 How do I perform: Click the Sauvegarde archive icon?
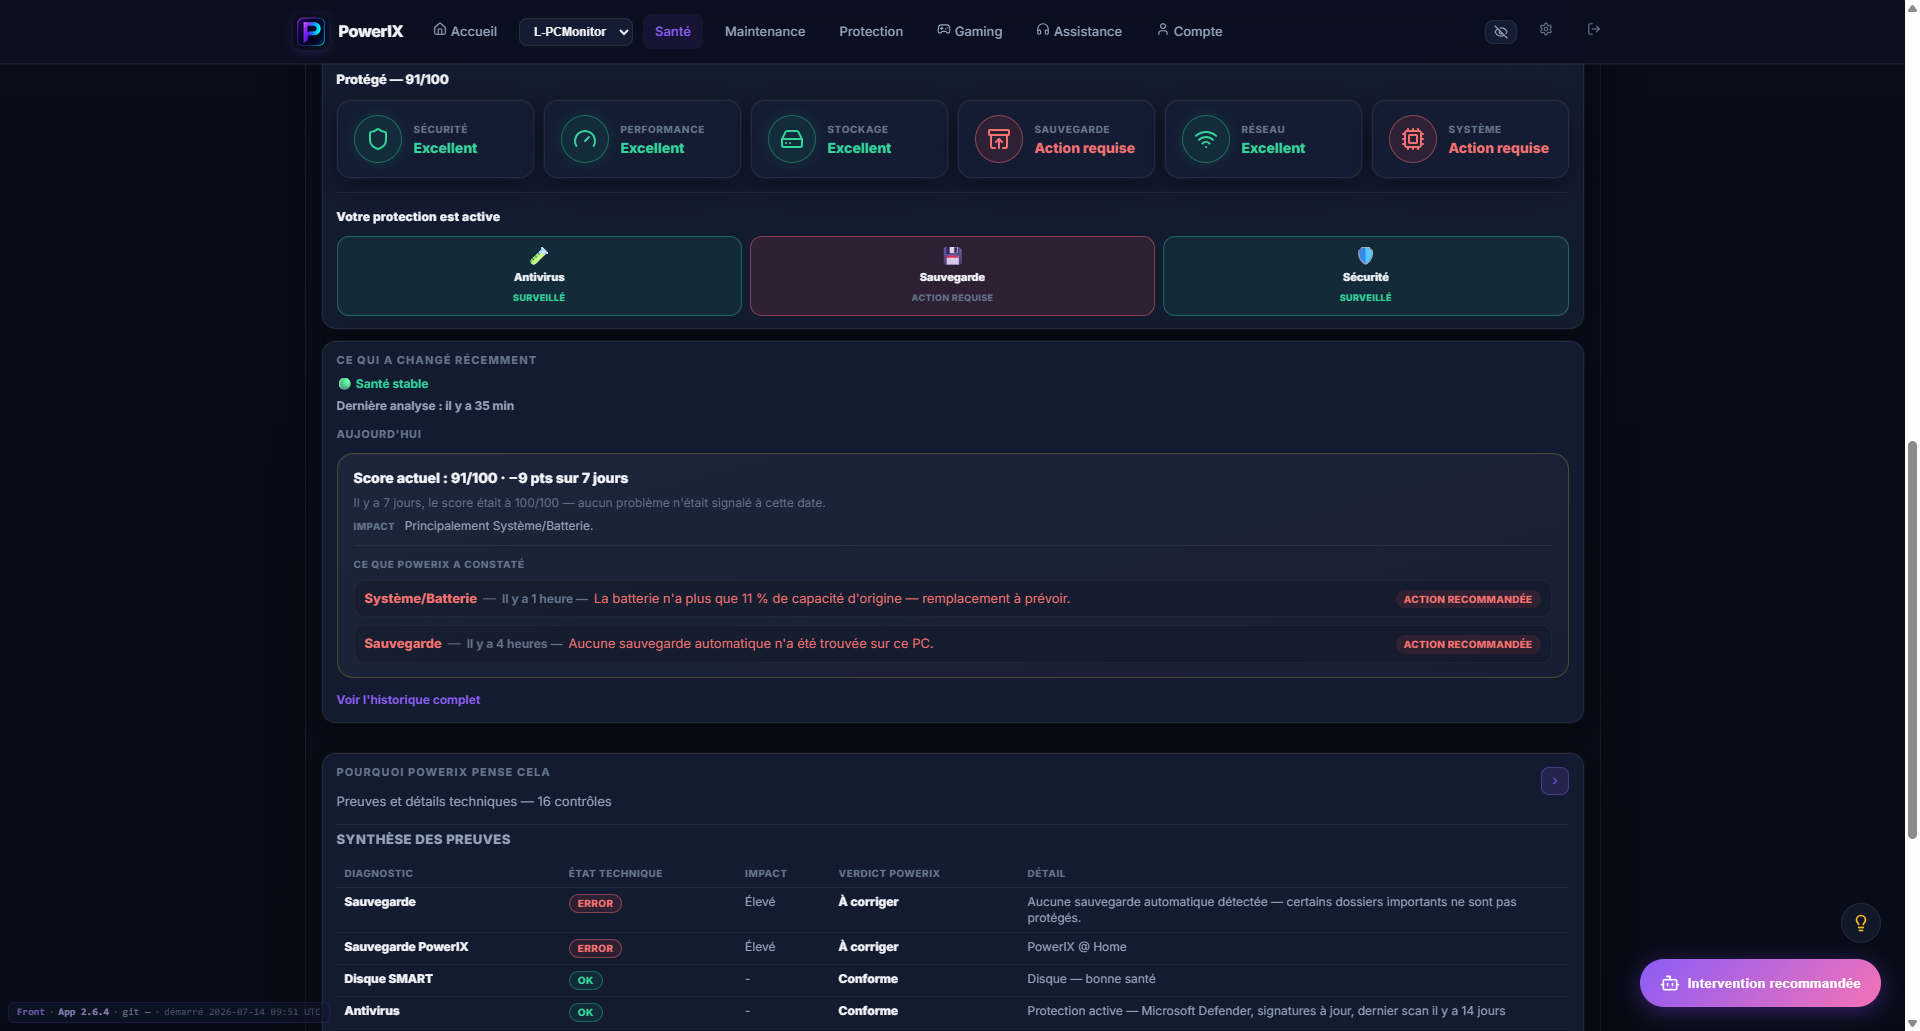[999, 139]
